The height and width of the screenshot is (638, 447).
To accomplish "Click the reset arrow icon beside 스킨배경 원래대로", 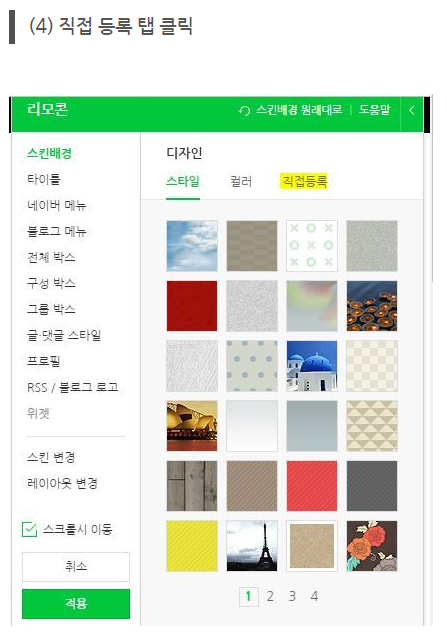I will (244, 110).
